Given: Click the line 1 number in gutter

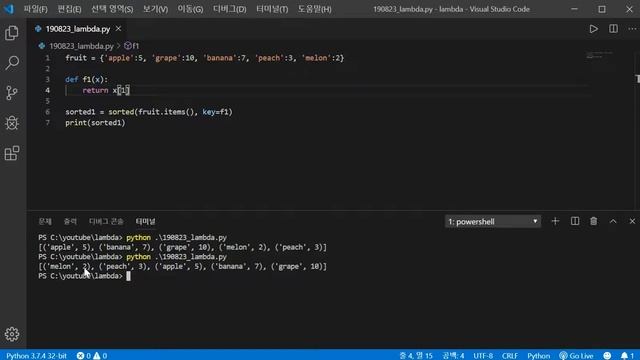Looking at the screenshot, I should click(47, 58).
